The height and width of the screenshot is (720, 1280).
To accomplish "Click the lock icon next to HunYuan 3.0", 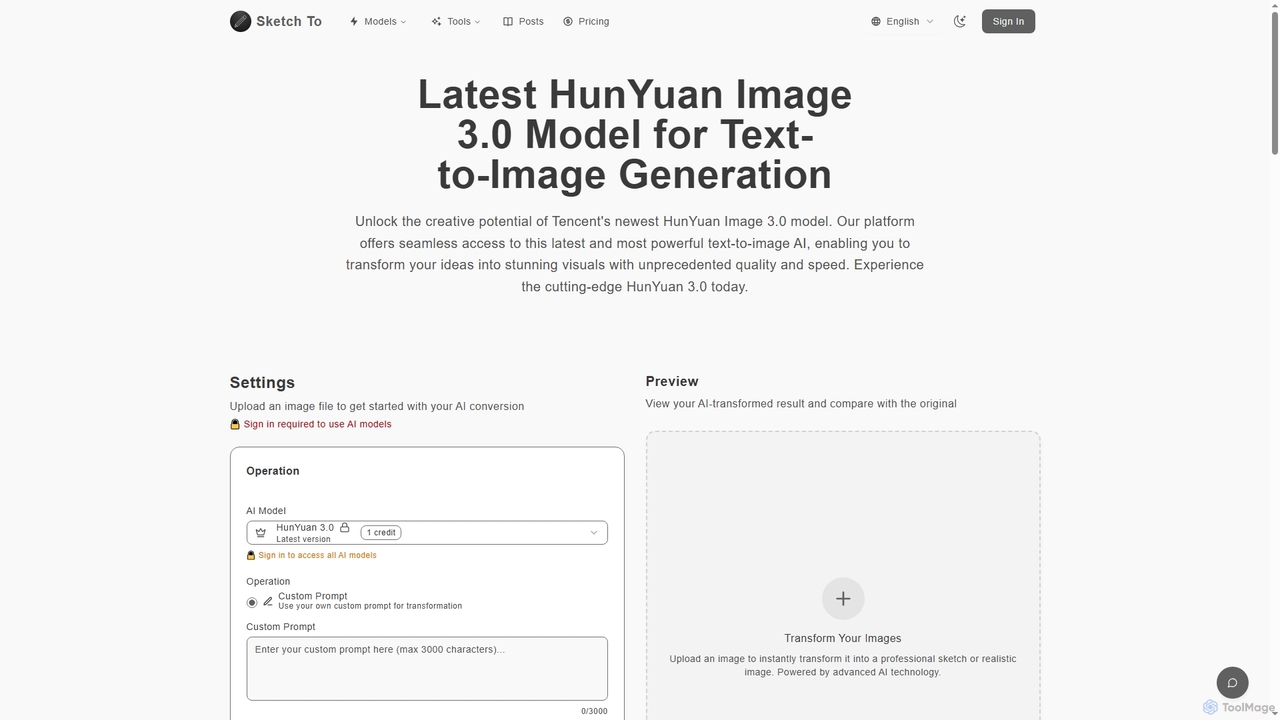I will click(x=344, y=527).
